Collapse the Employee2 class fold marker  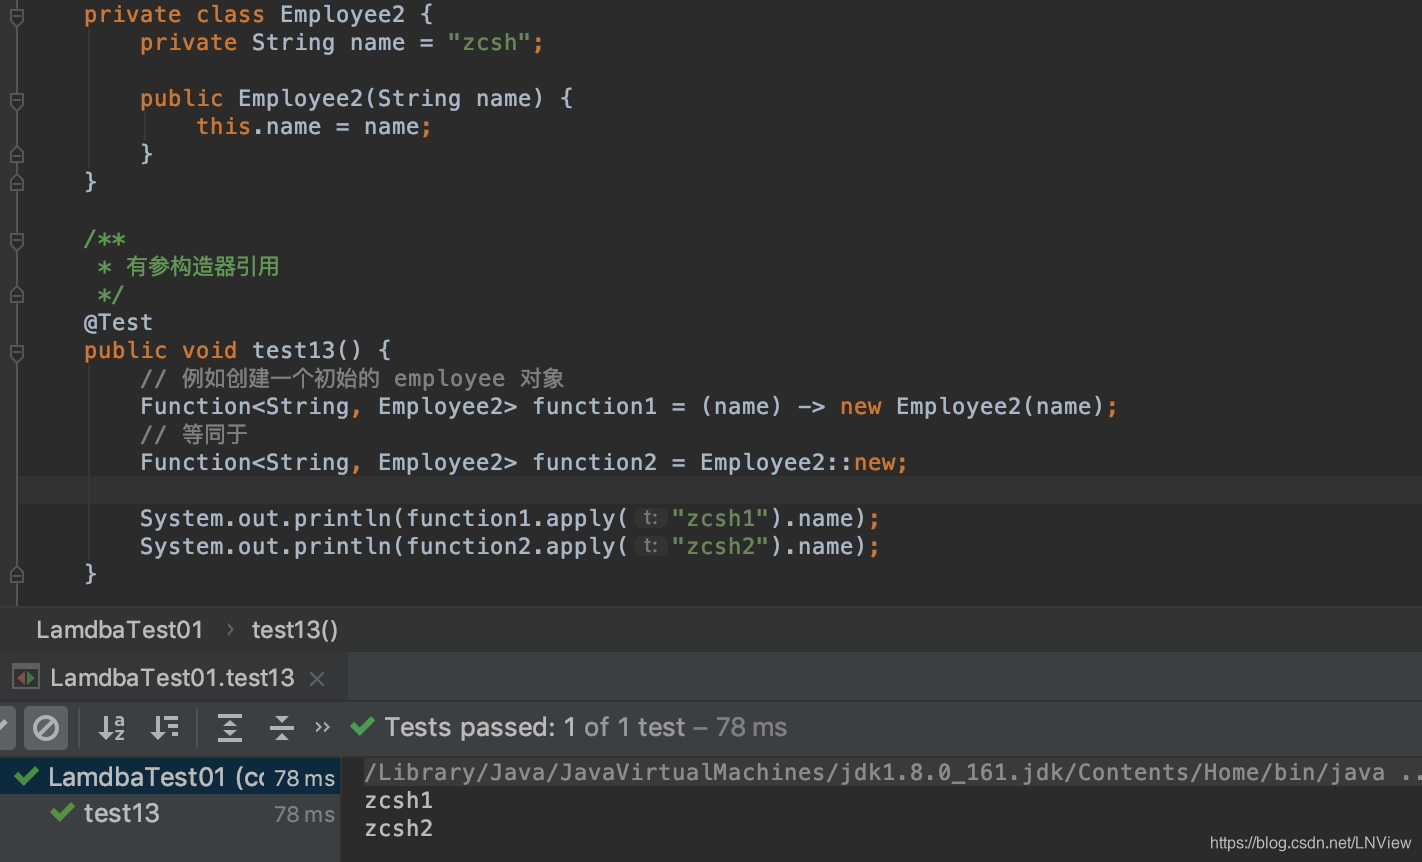[16, 15]
